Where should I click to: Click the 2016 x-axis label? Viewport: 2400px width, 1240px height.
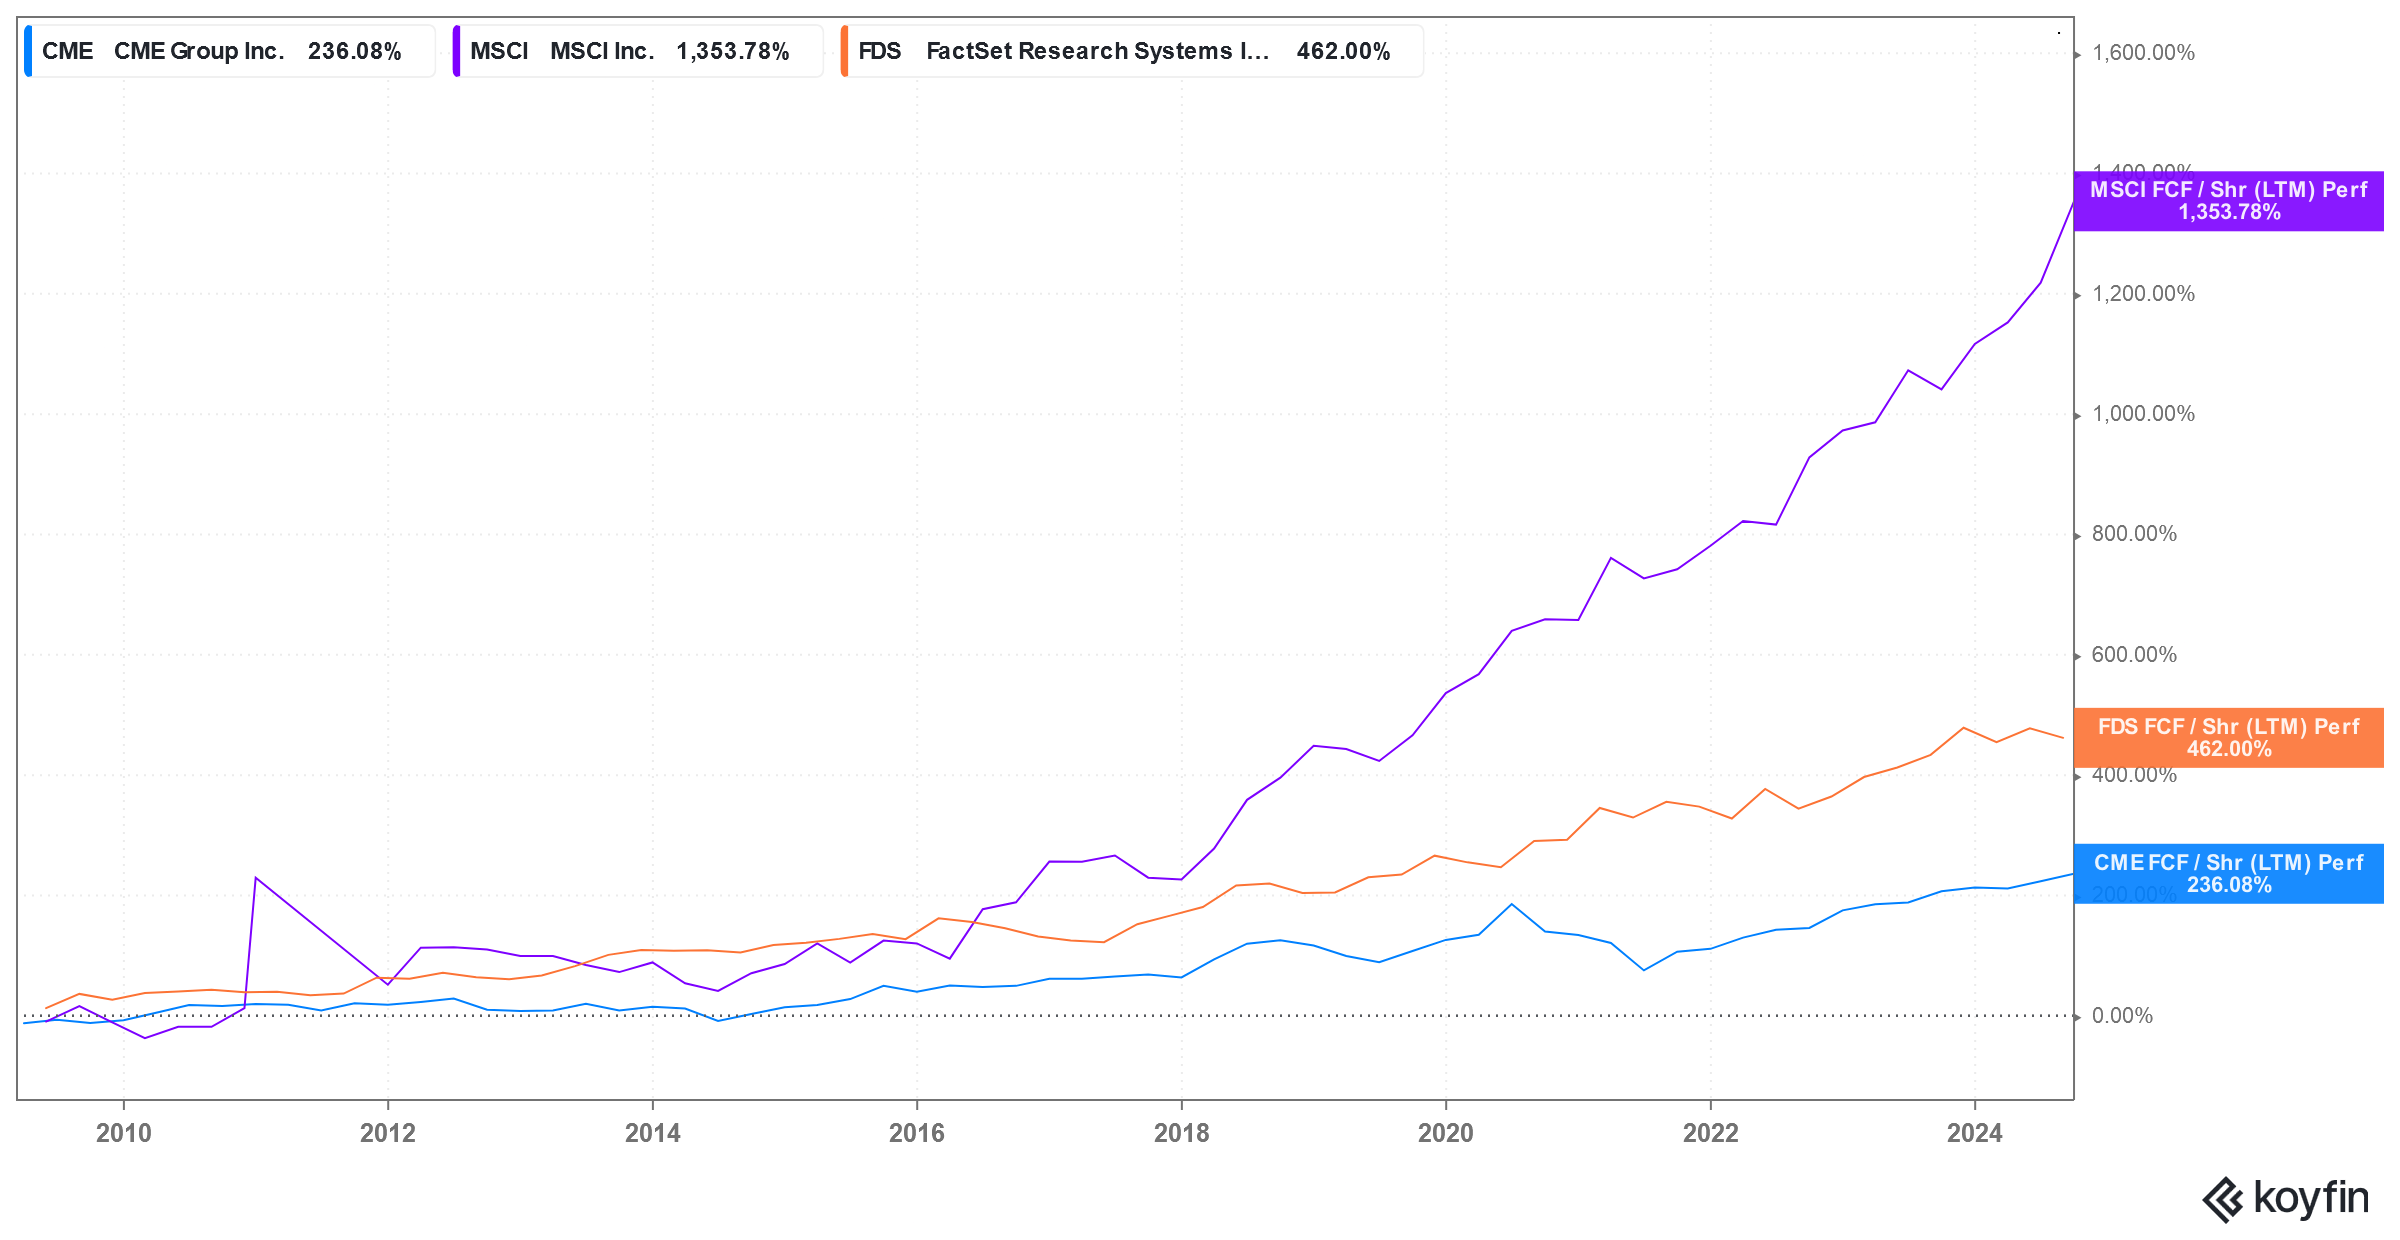pyautogui.click(x=917, y=1133)
